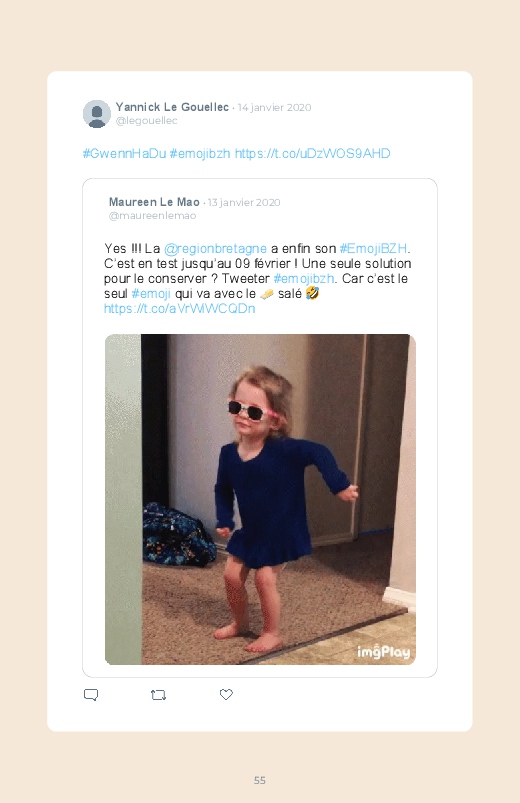
Task: Click the @maureenlemao handle
Action: click(x=152, y=216)
